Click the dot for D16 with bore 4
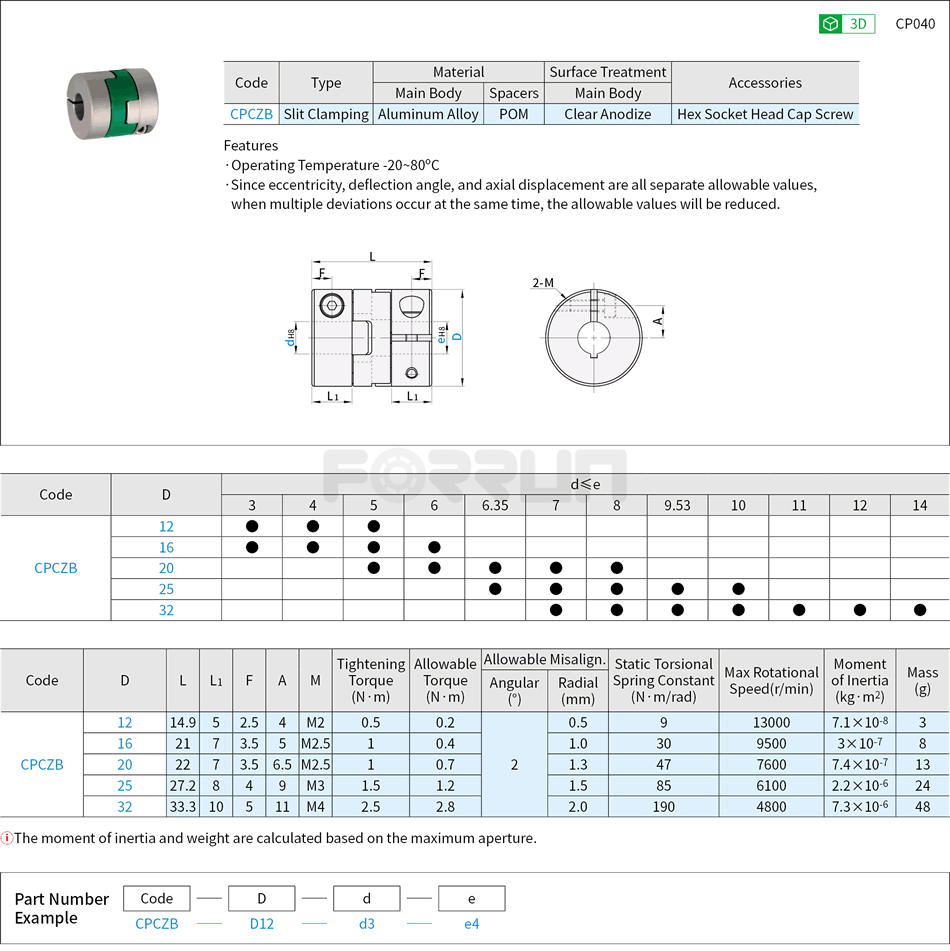 [313, 548]
